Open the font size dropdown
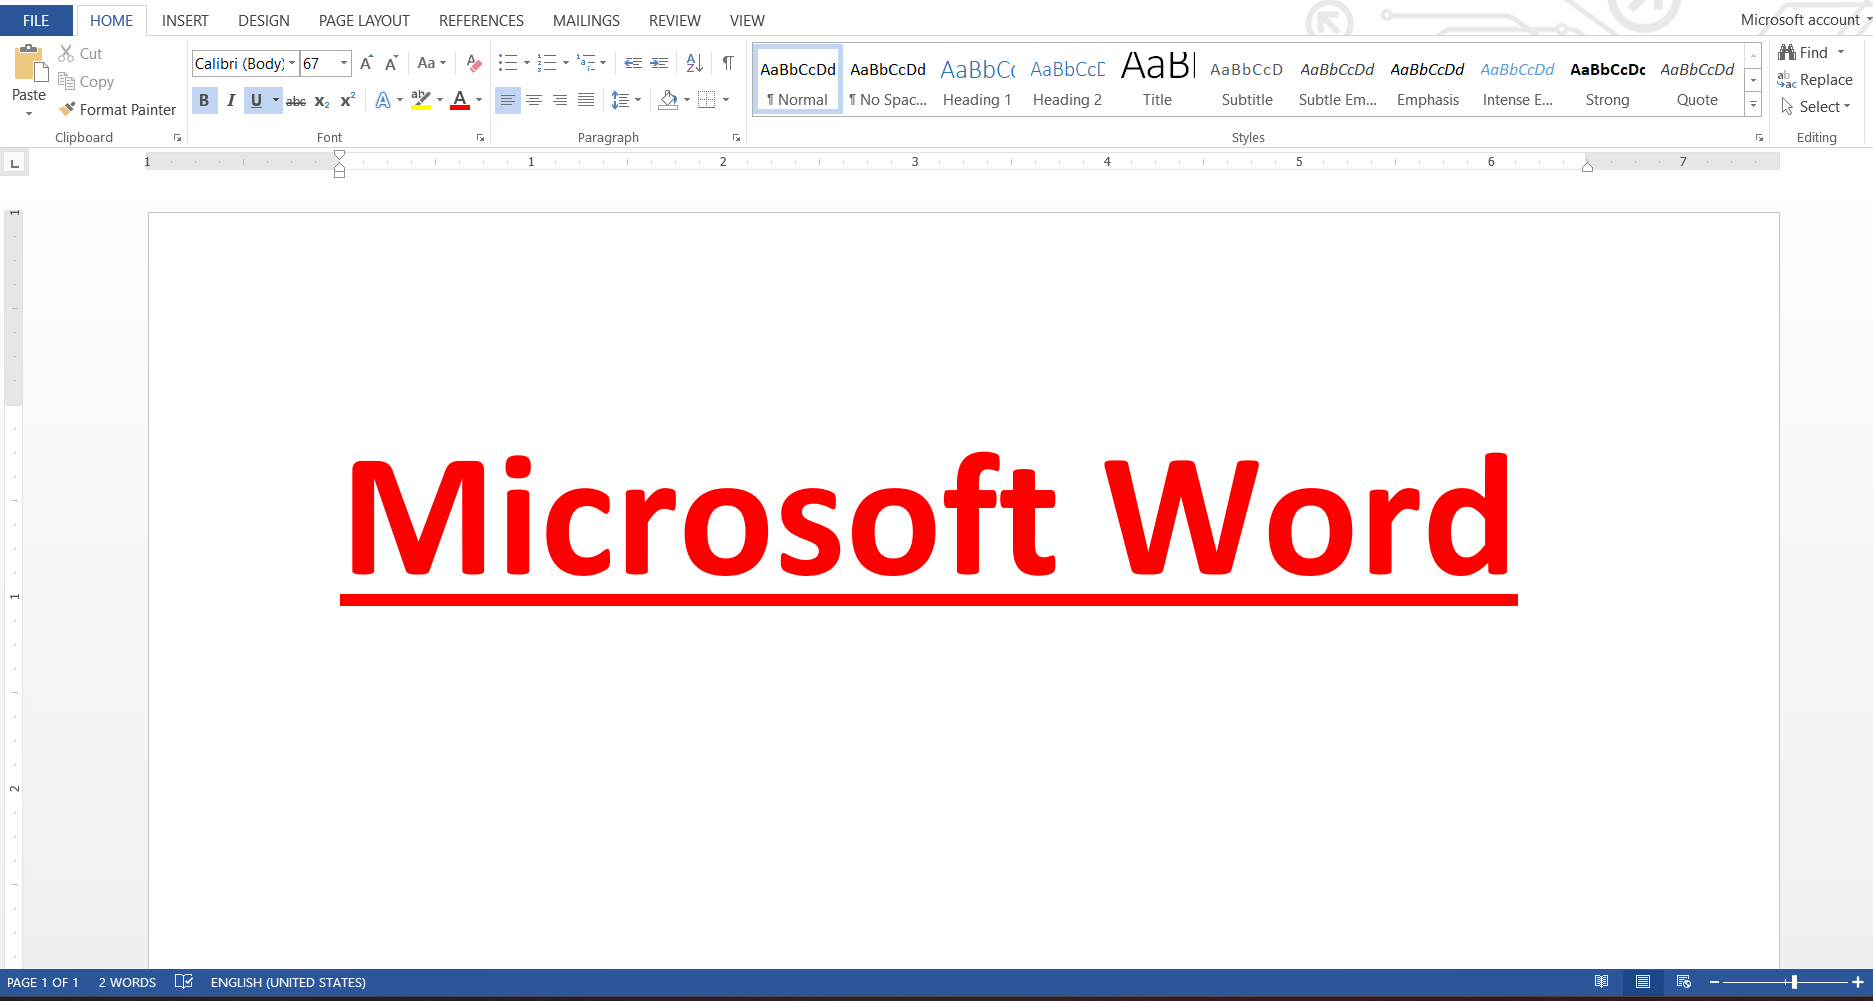 click(344, 63)
